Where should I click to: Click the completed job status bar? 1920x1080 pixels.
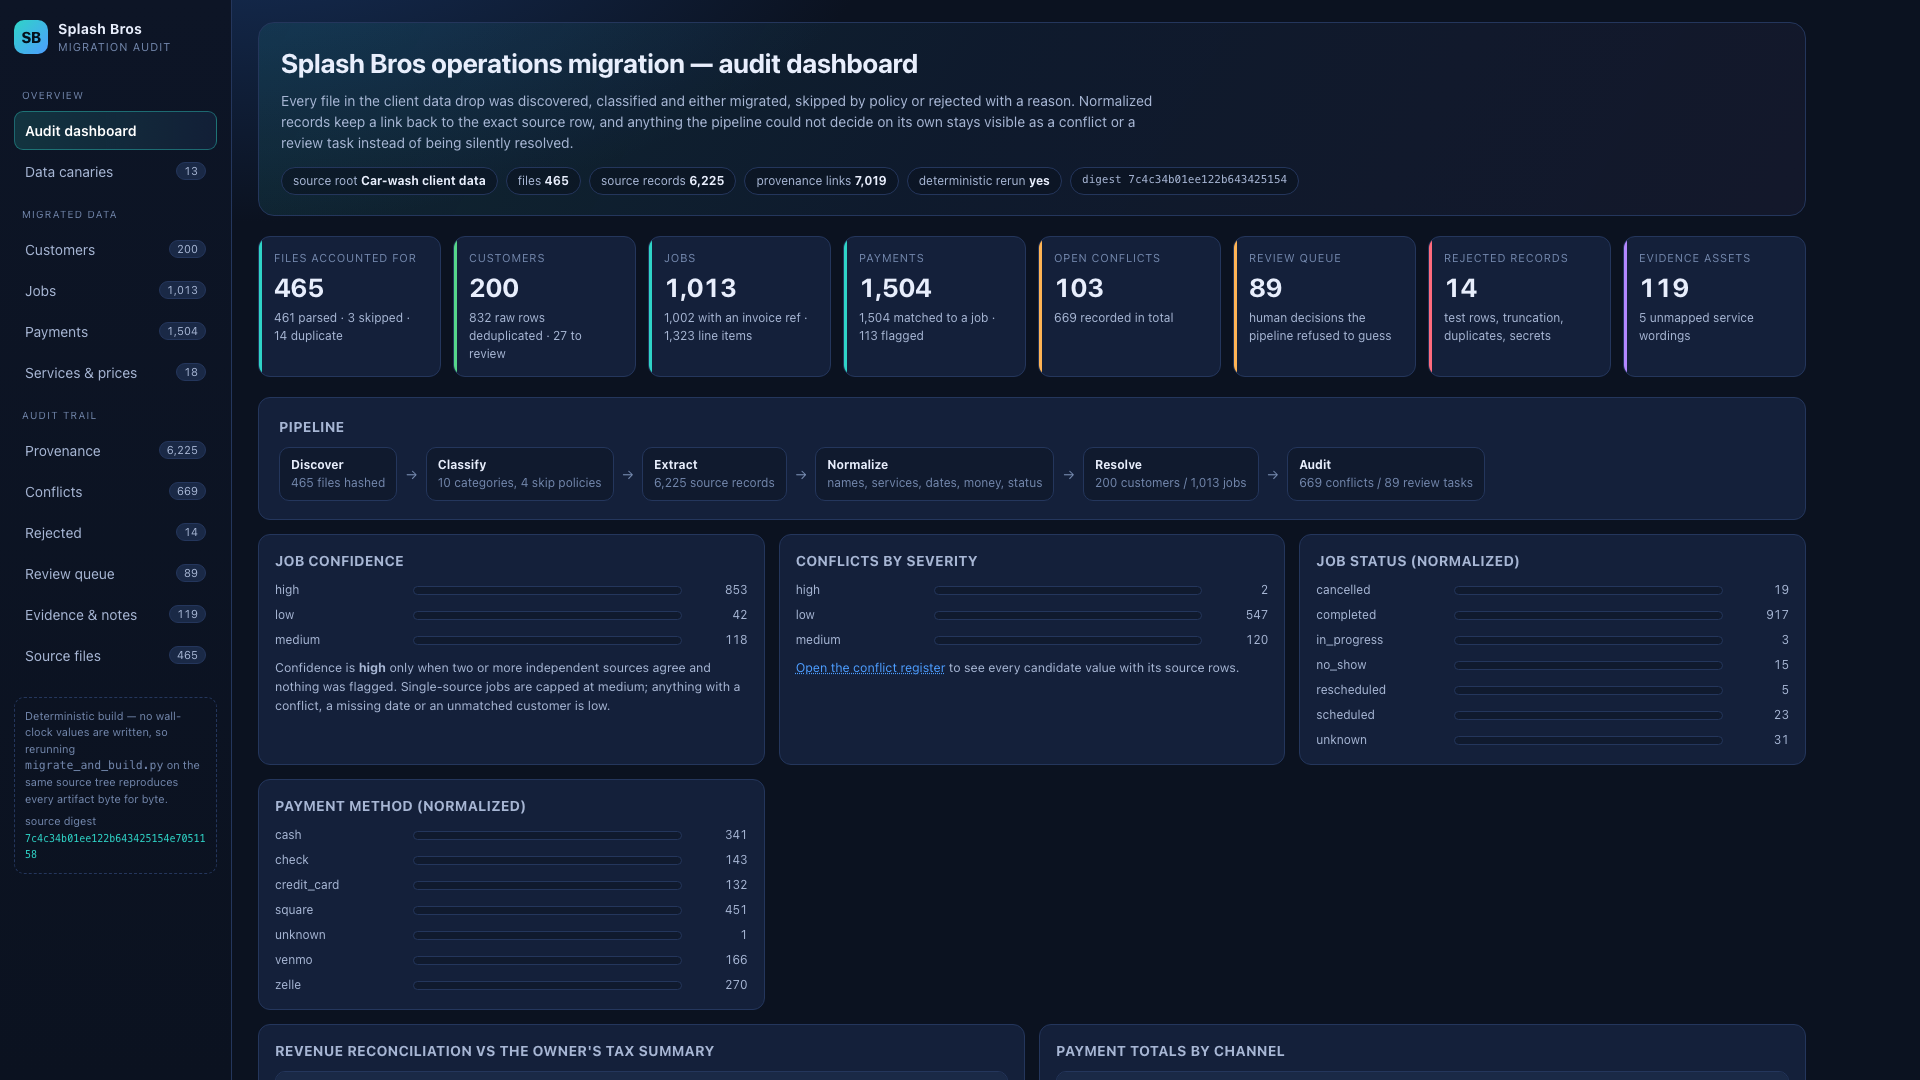[1589, 615]
